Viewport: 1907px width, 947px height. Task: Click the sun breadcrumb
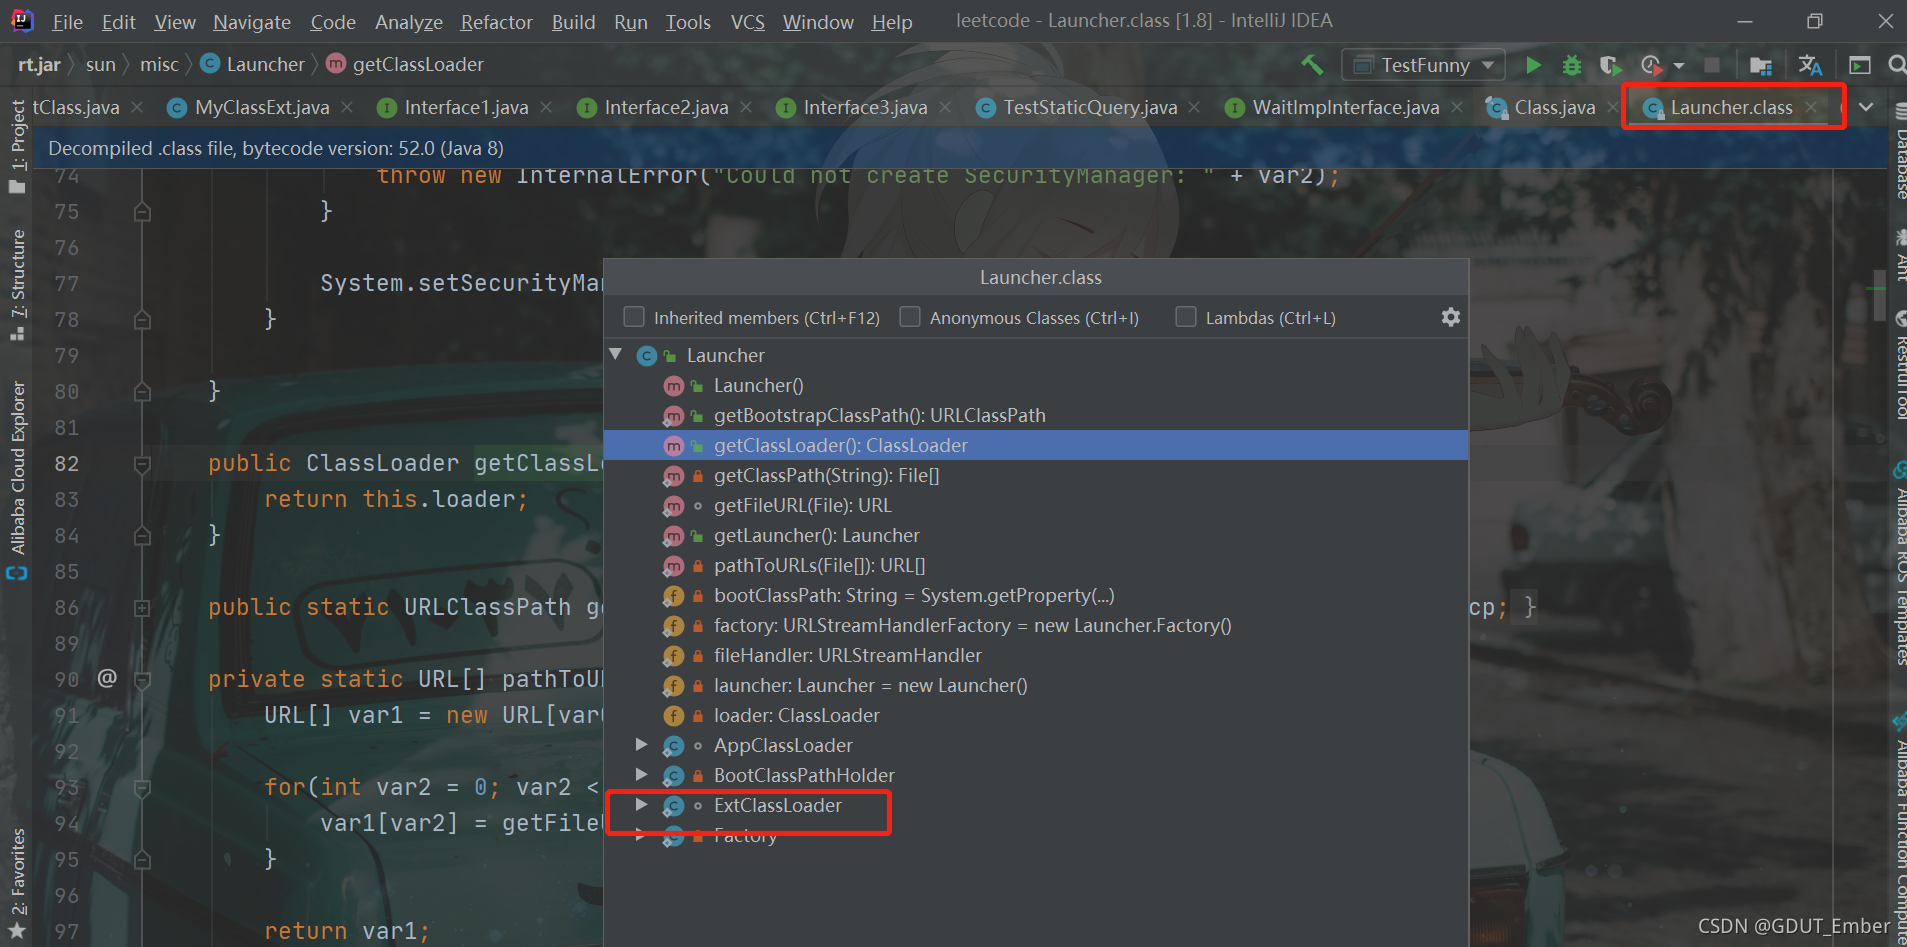(101, 65)
